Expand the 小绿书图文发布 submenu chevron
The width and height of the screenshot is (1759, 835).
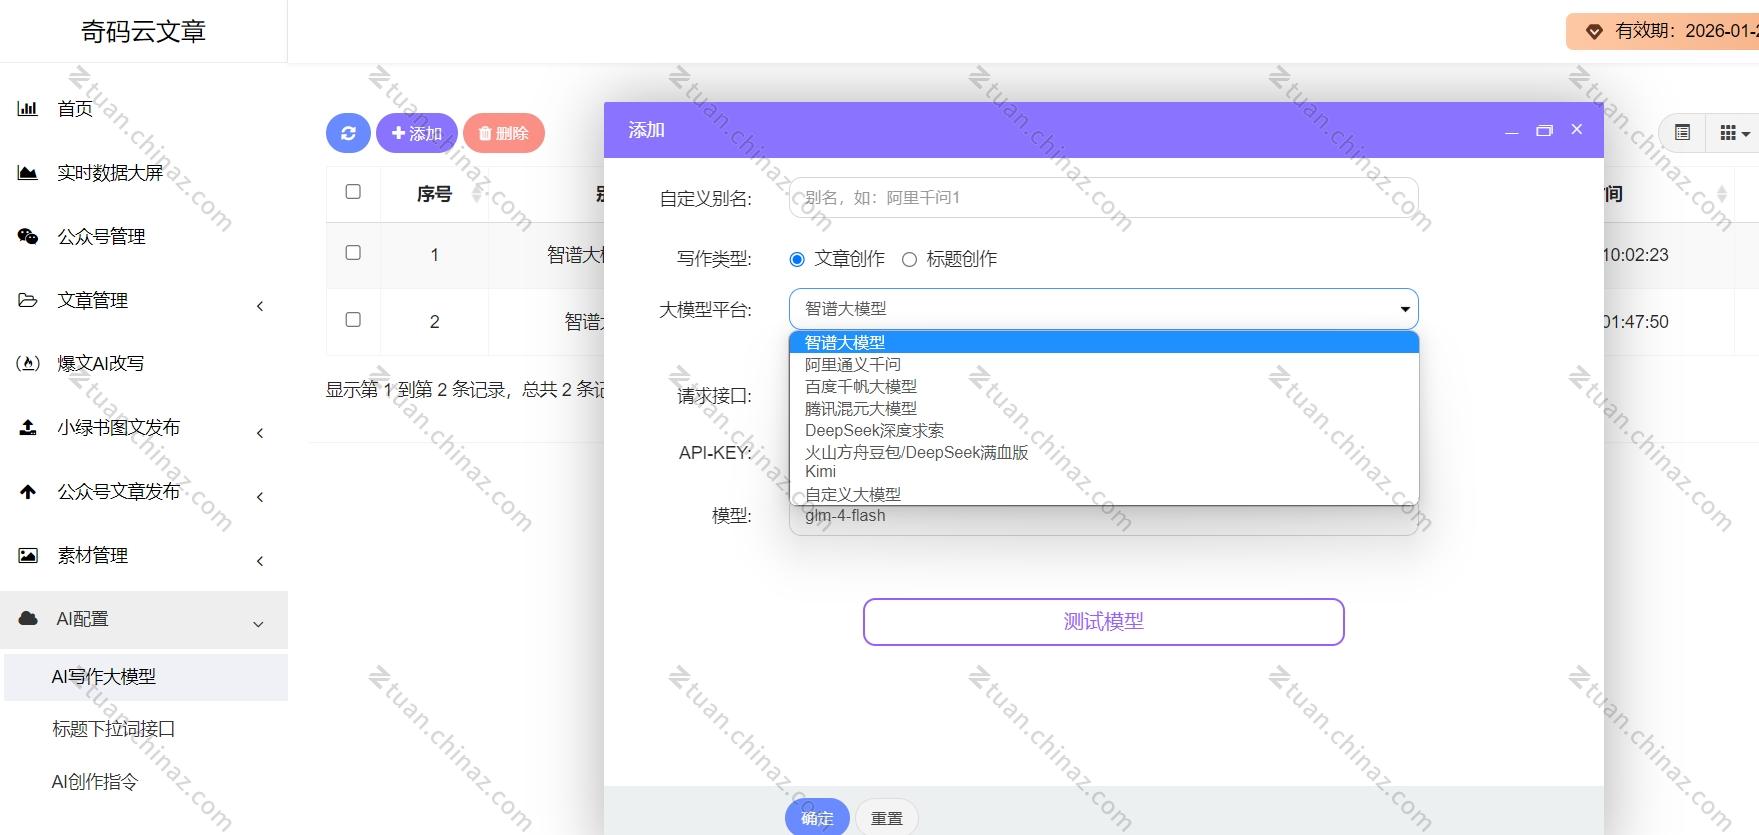260,433
